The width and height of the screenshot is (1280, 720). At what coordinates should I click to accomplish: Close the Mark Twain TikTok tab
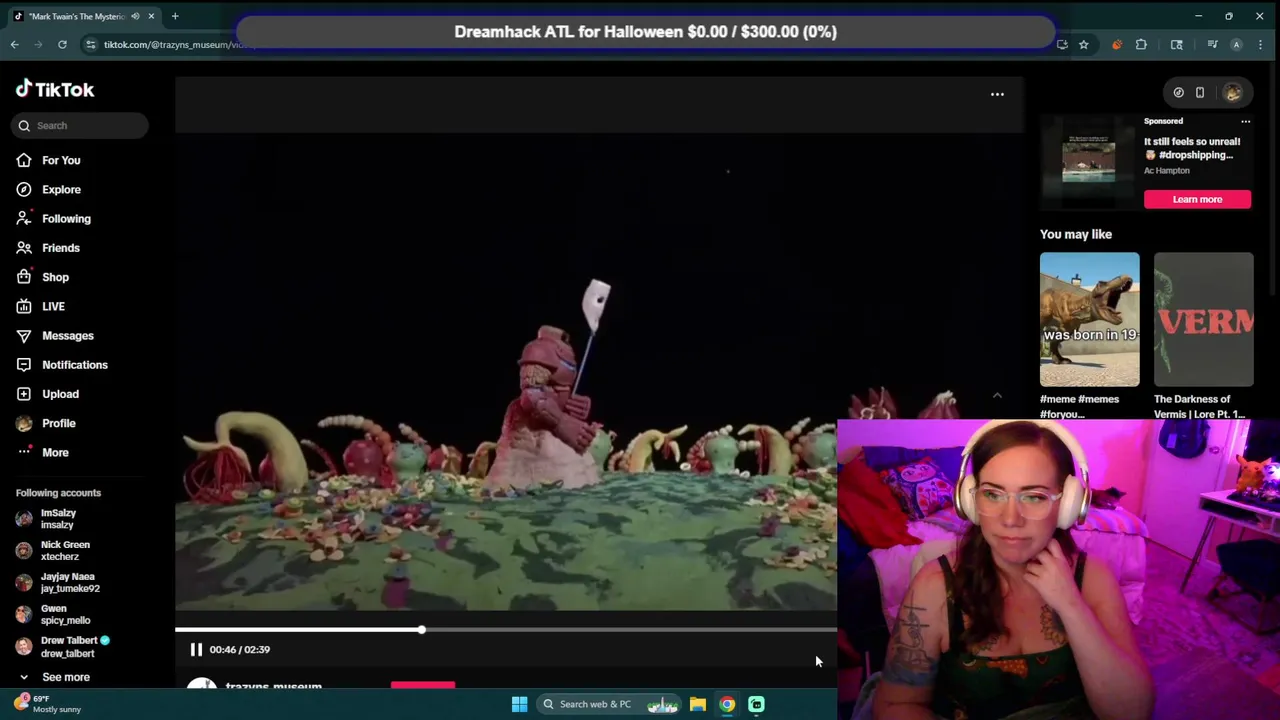point(151,16)
